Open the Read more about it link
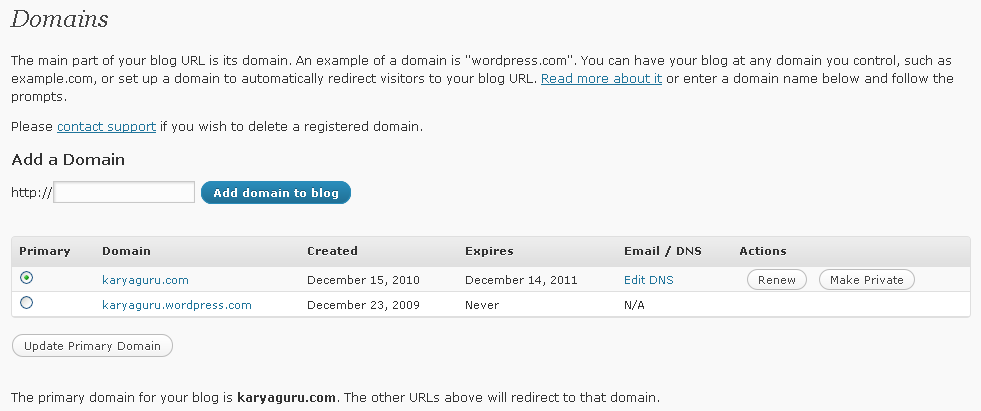 (x=601, y=79)
